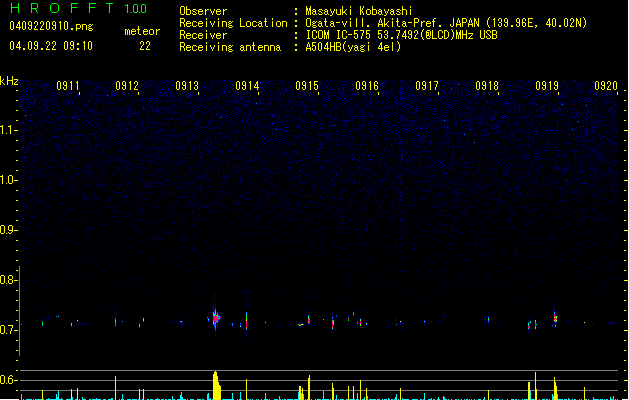Image resolution: width=629 pixels, height=400 pixels.
Task: Click the meteor echo cluster near 0919
Action: pos(555,319)
